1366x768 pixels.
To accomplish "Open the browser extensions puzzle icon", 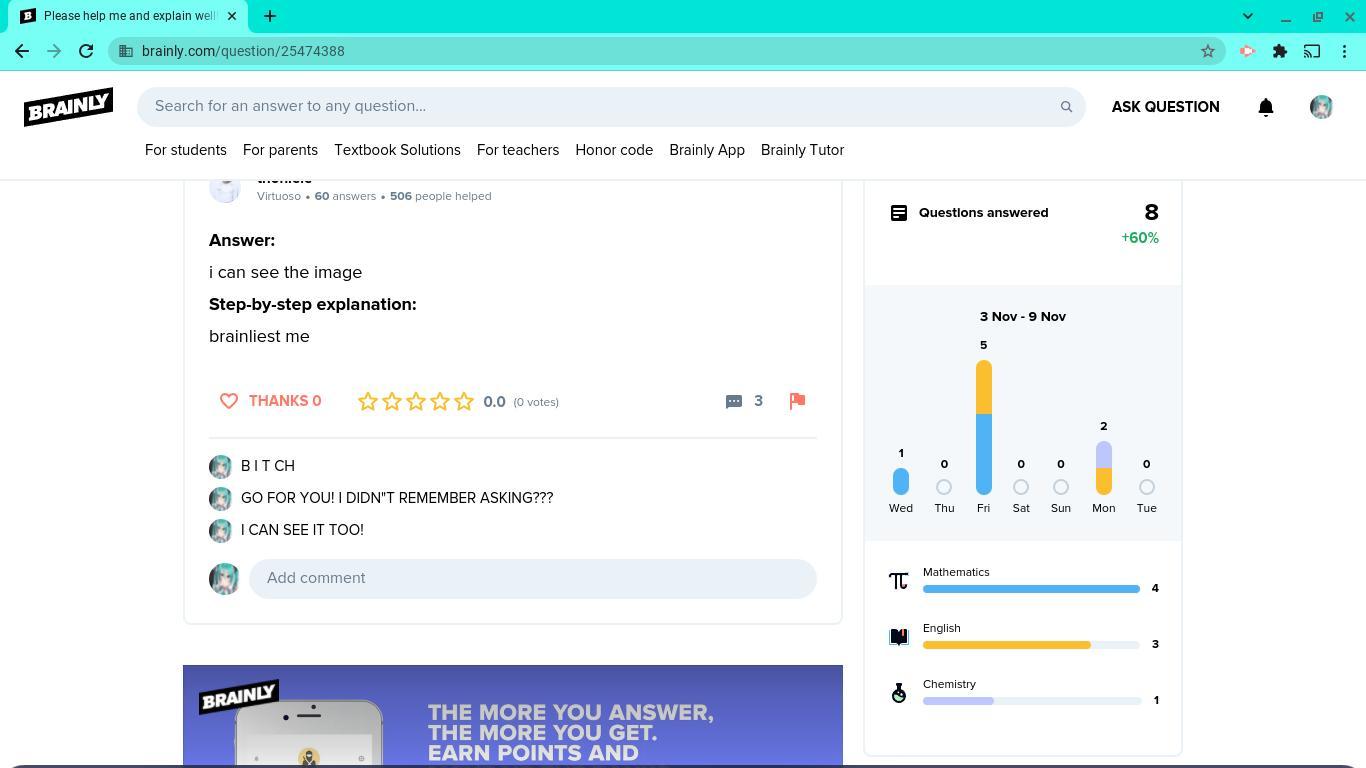I will click(x=1280, y=51).
